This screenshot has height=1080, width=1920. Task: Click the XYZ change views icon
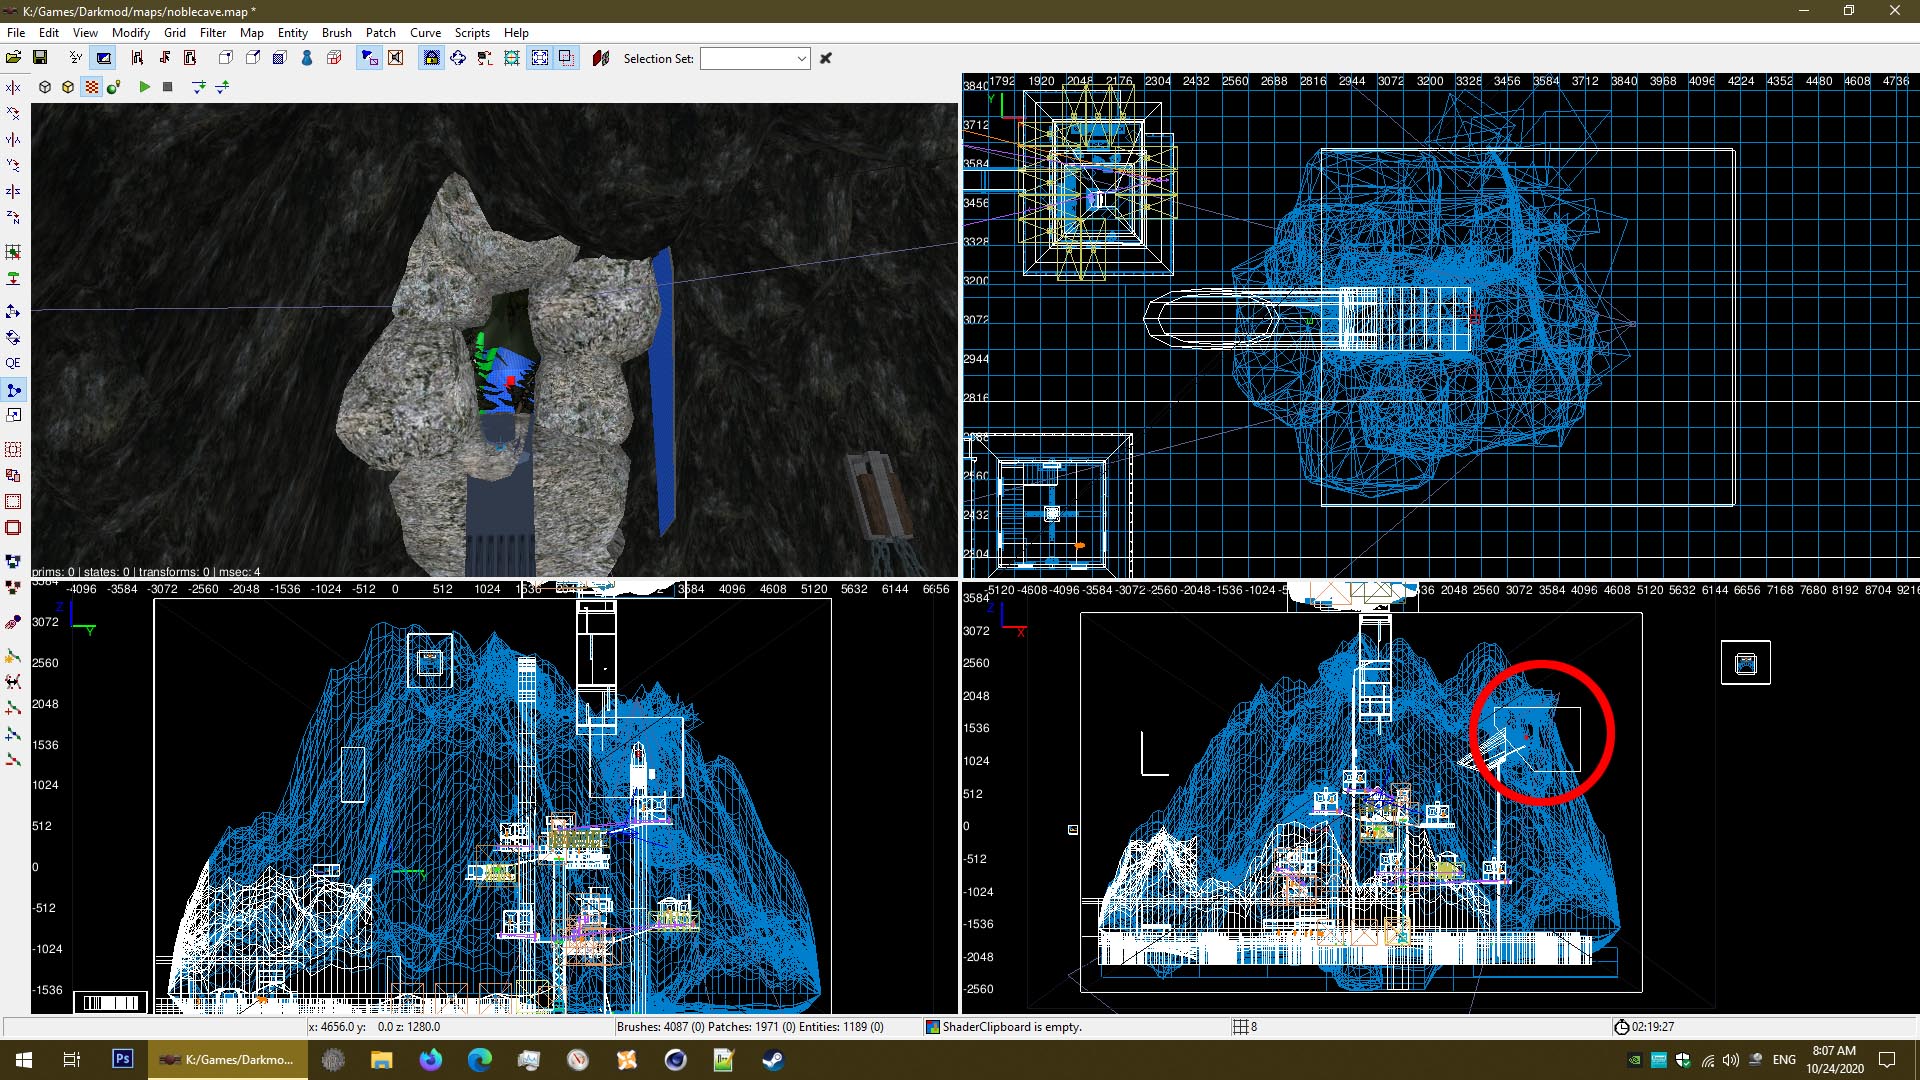click(x=76, y=58)
